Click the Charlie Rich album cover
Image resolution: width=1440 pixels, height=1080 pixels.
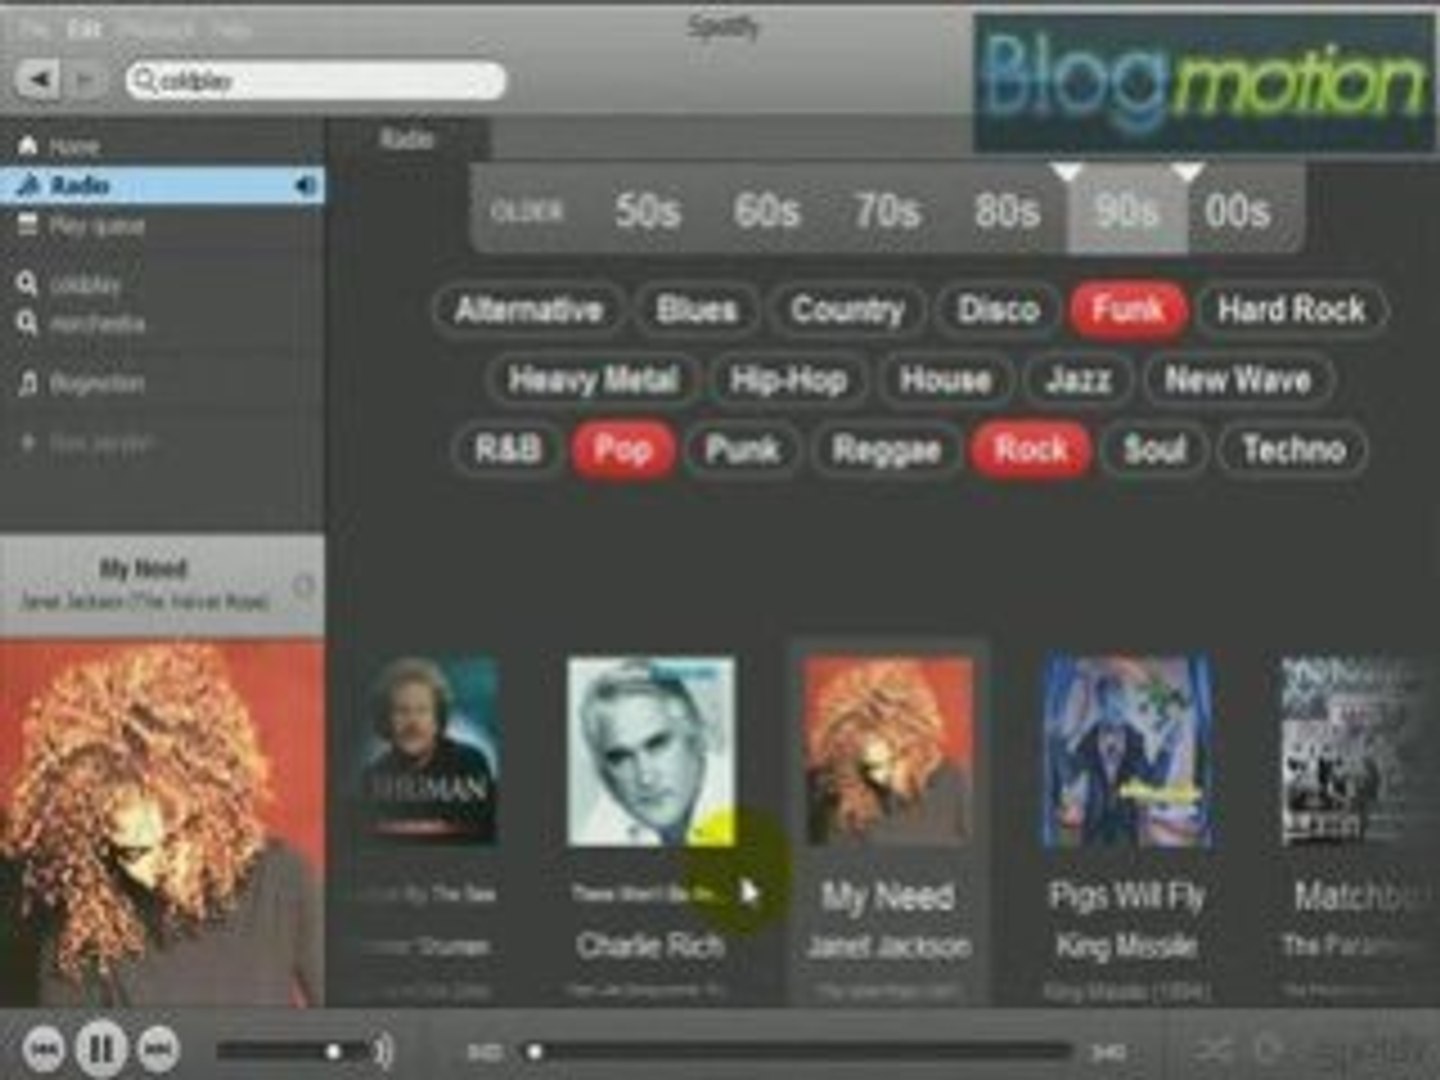point(651,751)
